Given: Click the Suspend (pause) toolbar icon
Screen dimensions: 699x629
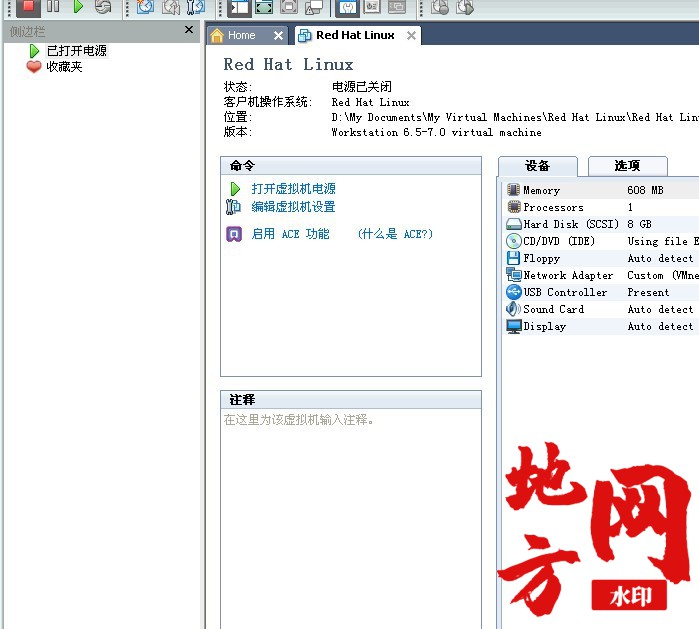Looking at the screenshot, I should click(x=53, y=6).
